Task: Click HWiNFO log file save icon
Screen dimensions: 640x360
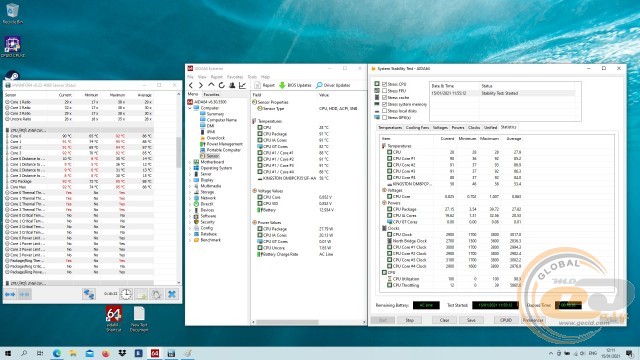Action: [141, 294]
